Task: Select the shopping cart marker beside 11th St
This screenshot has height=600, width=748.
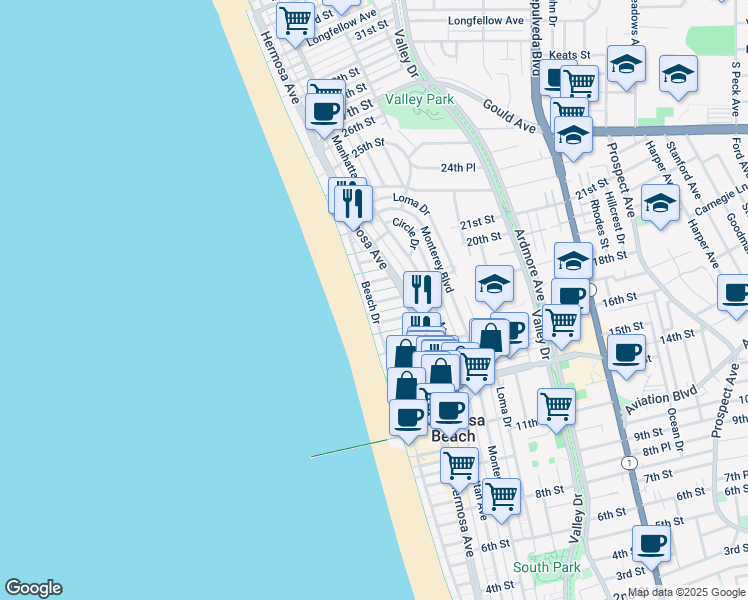Action: (556, 408)
